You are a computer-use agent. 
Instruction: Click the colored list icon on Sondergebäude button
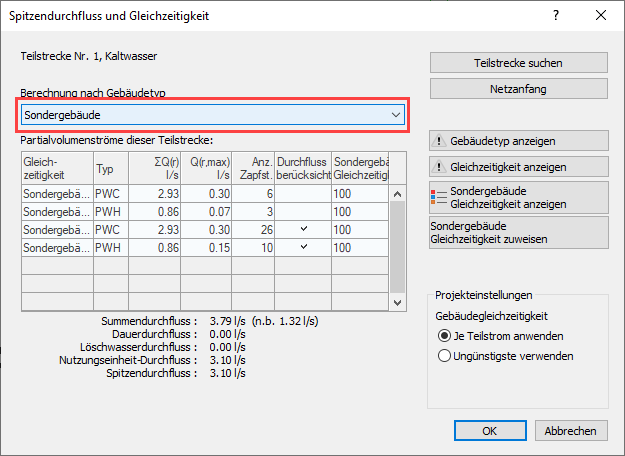(438, 197)
